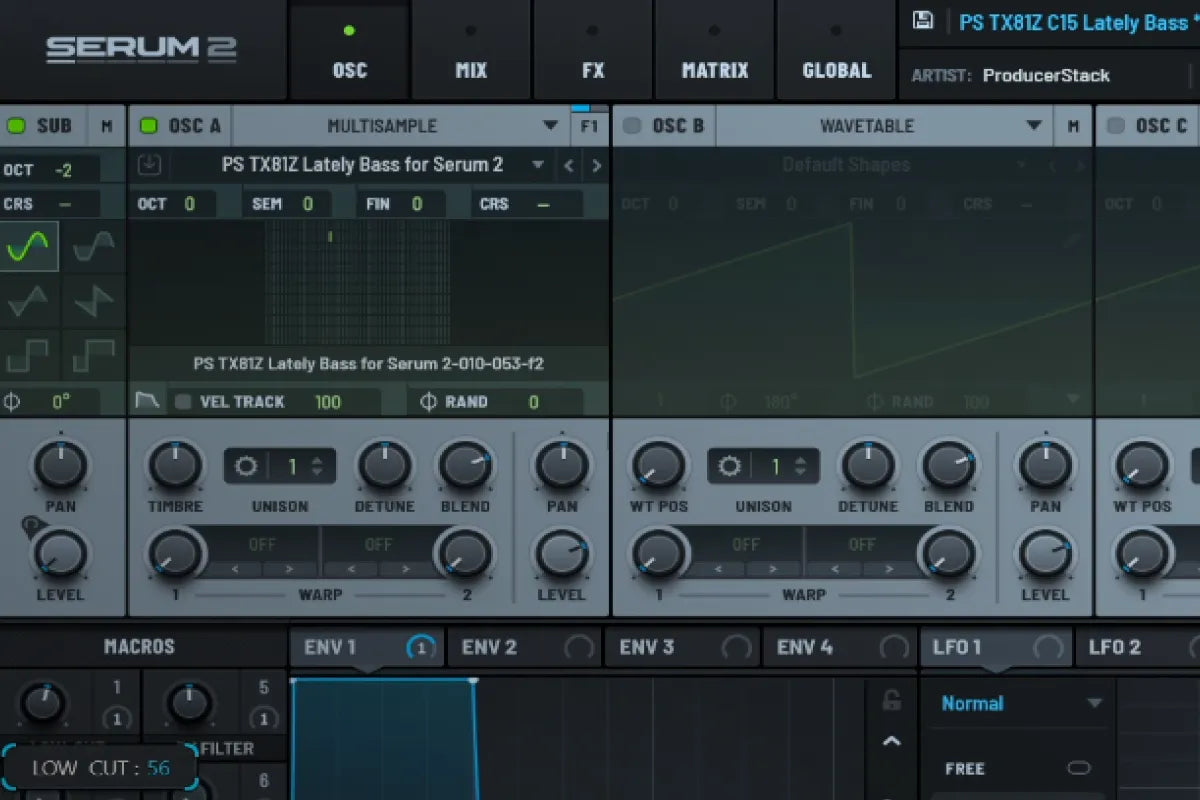Select the pulse sub oscillator wave shape

pyautogui.click(x=93, y=355)
